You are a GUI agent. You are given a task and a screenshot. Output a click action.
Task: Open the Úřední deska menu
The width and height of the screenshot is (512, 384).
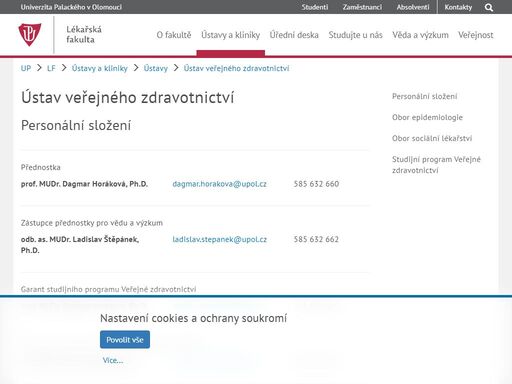[294, 35]
